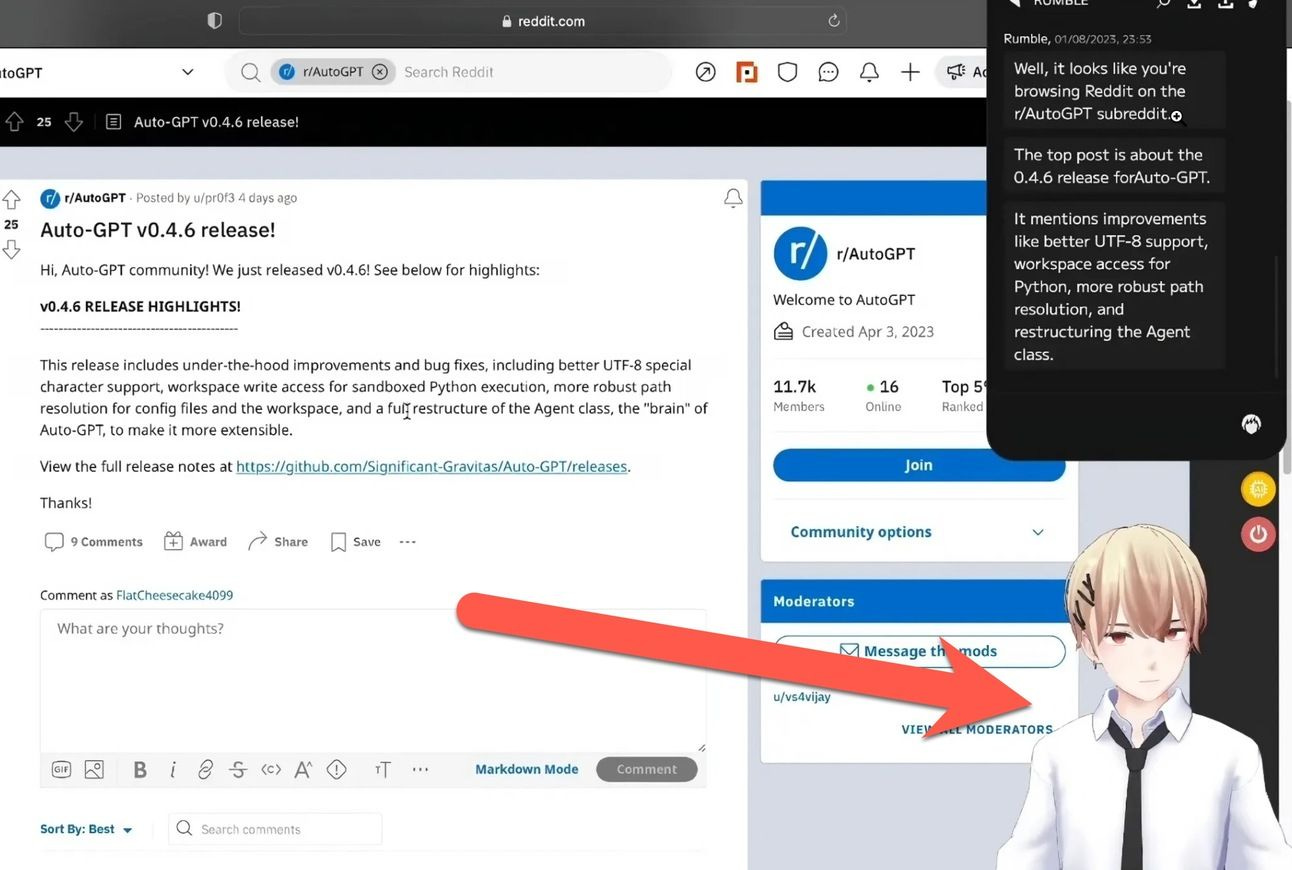
Task: Click the plus icon to create a post
Action: tap(910, 72)
